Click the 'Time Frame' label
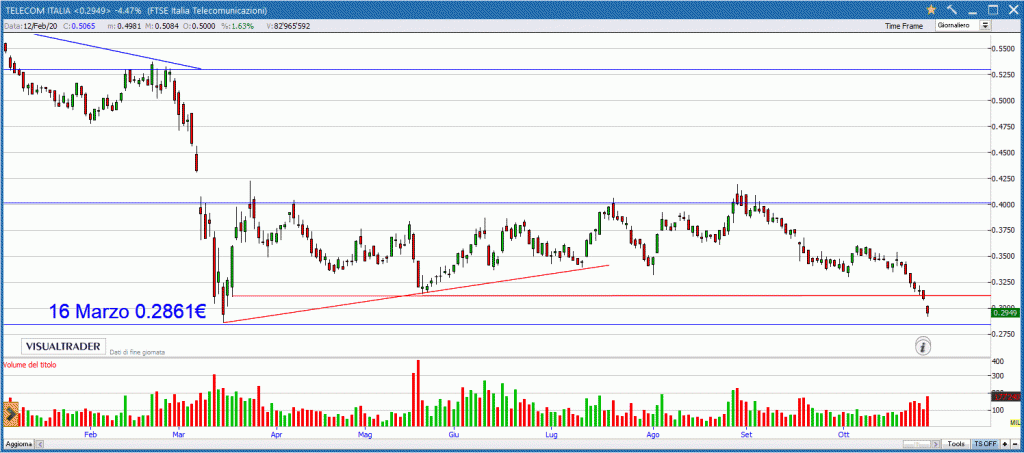1024x453 pixels. 904,26
